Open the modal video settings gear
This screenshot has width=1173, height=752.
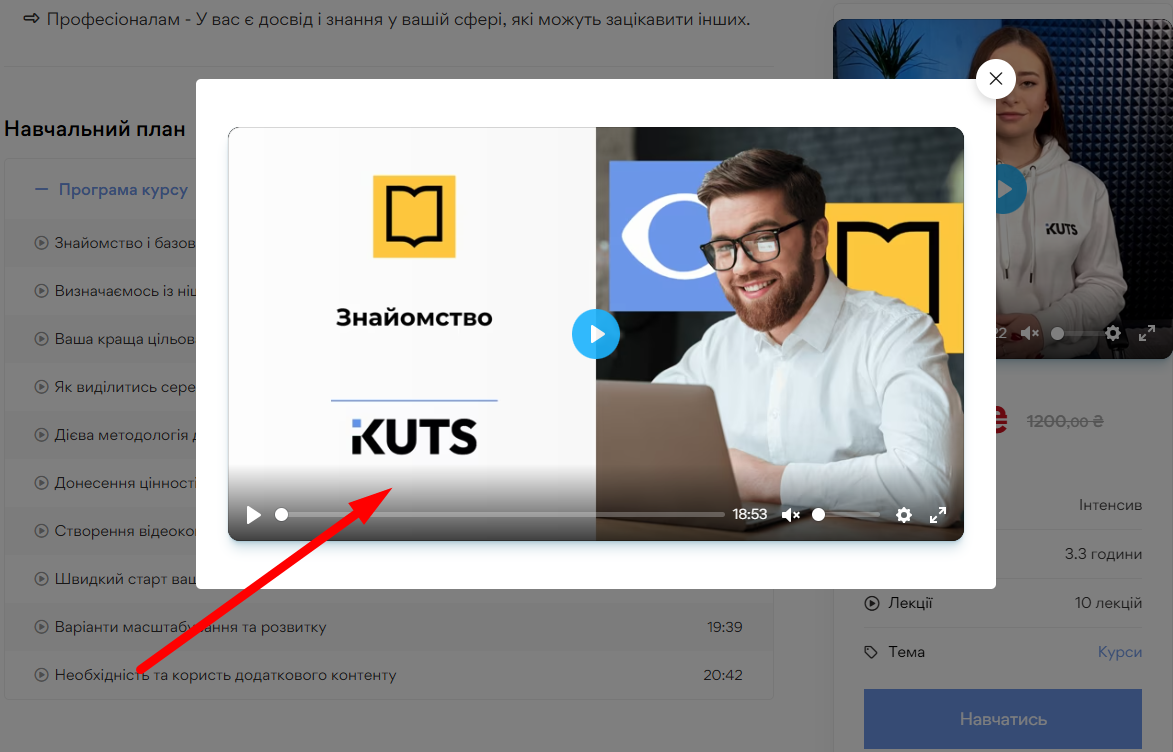coord(904,515)
